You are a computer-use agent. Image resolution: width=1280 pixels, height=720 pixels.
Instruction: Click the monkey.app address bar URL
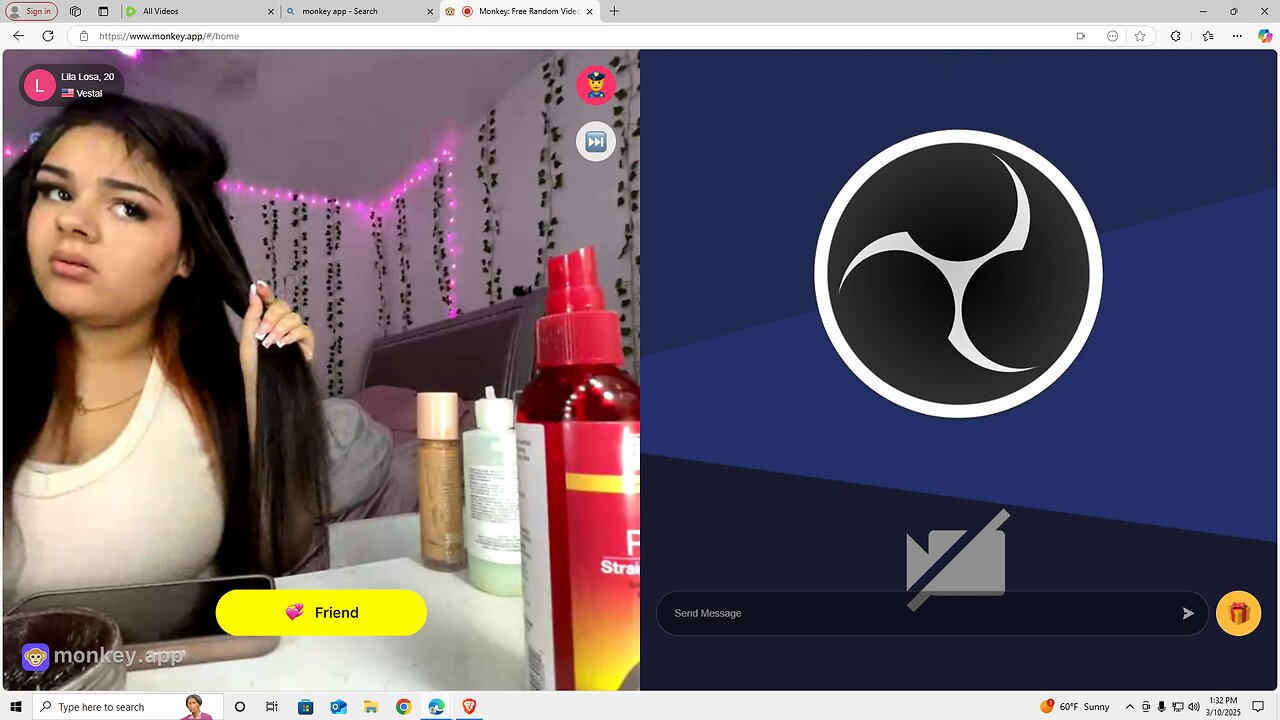click(x=169, y=36)
